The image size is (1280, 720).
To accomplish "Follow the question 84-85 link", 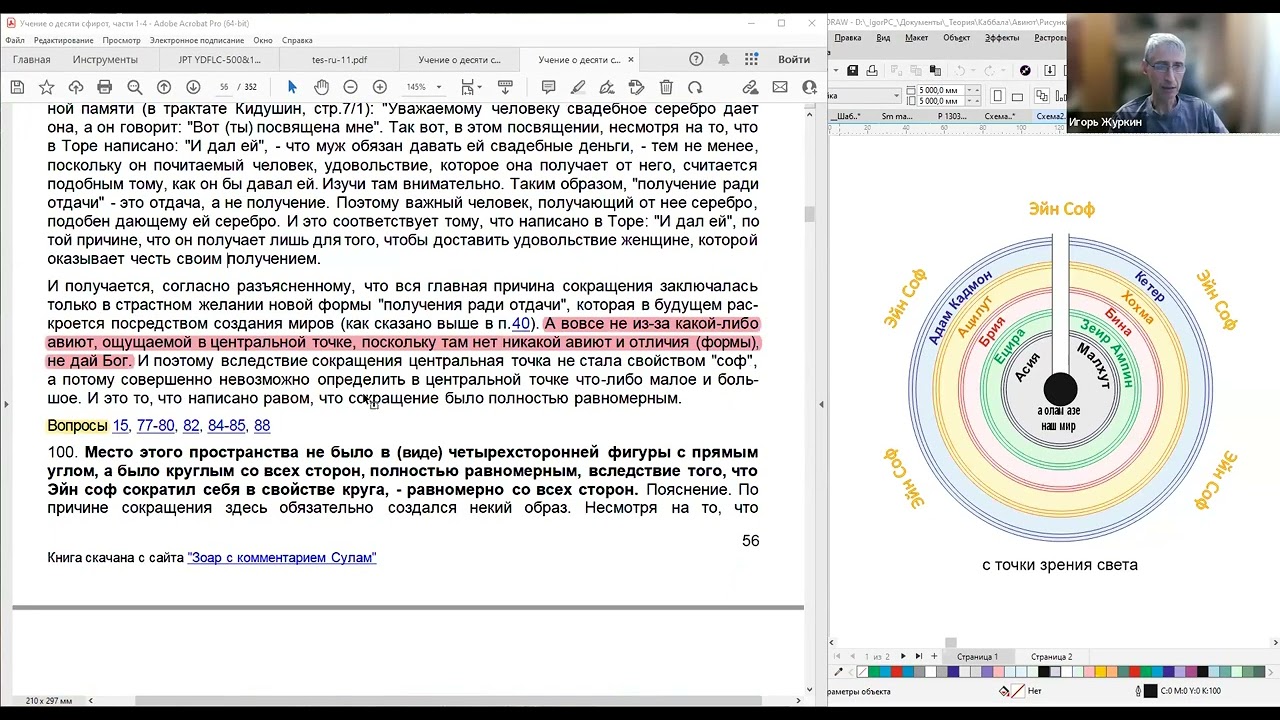I will (x=226, y=426).
